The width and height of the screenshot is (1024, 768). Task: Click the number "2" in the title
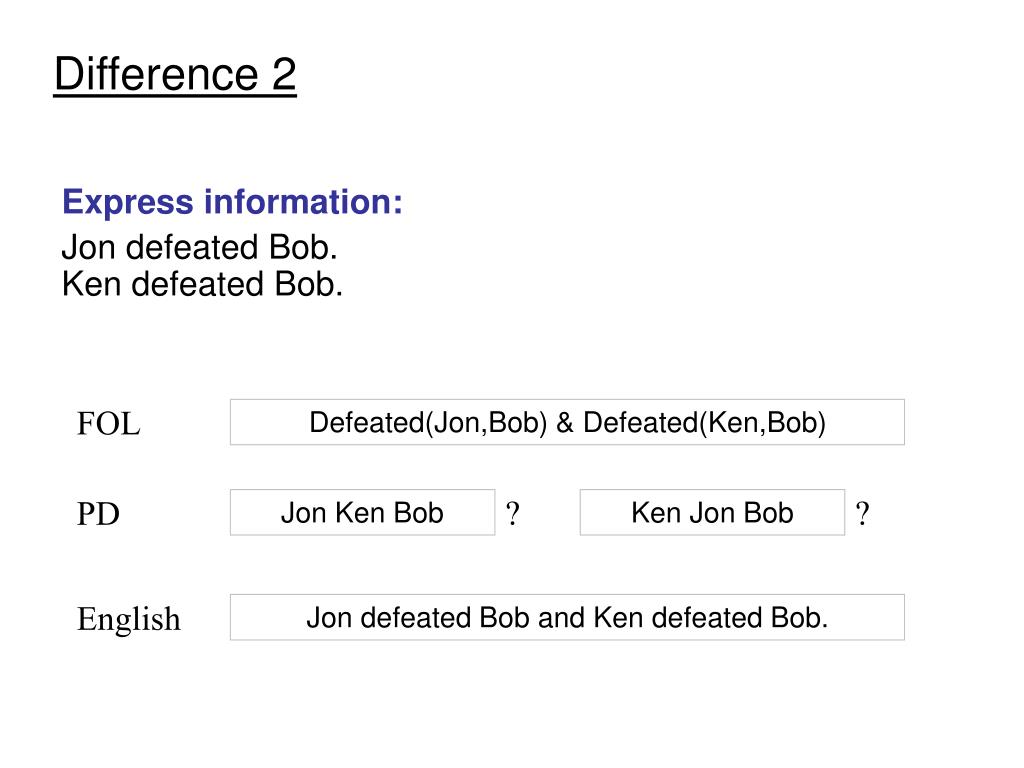(282, 75)
